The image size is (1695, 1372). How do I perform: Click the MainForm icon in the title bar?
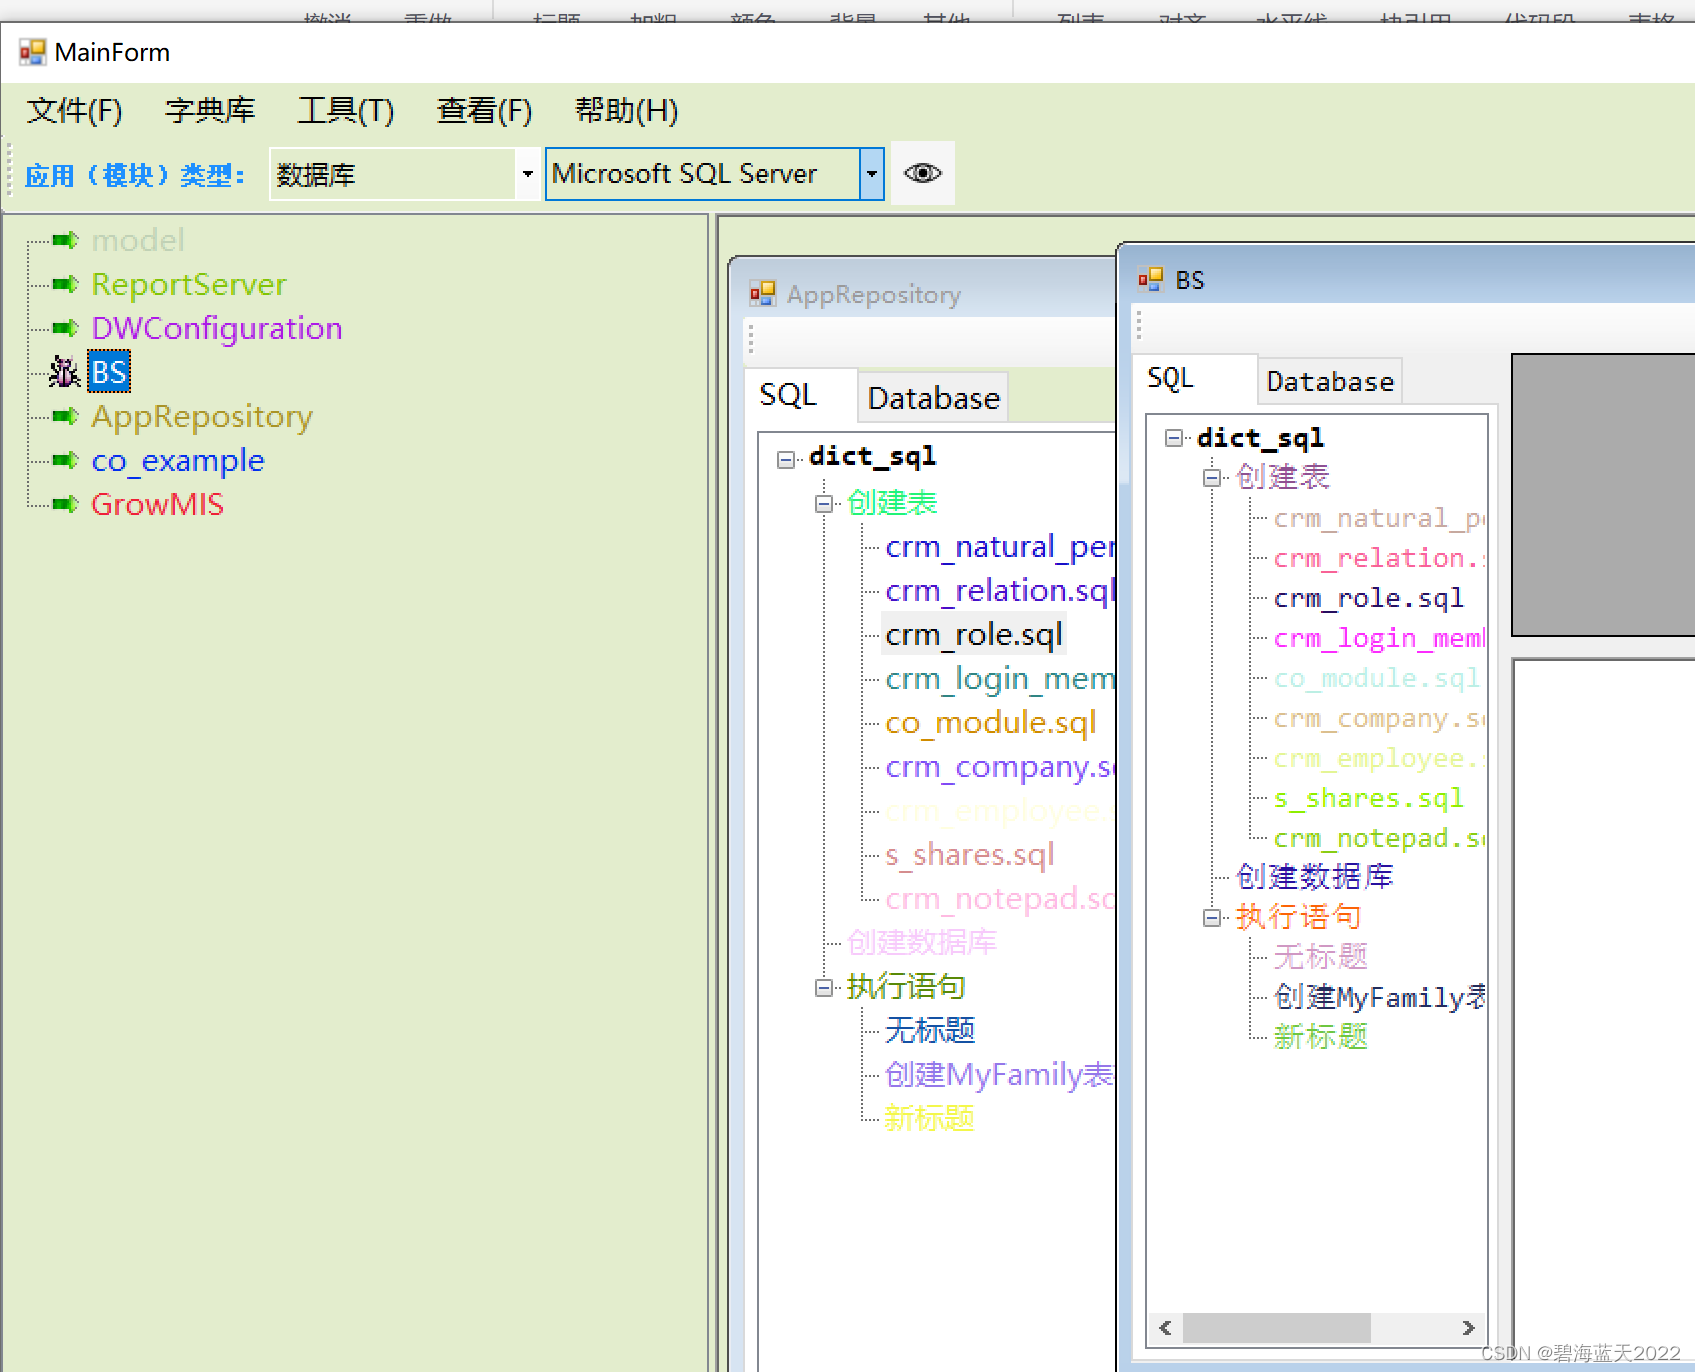[x=32, y=51]
